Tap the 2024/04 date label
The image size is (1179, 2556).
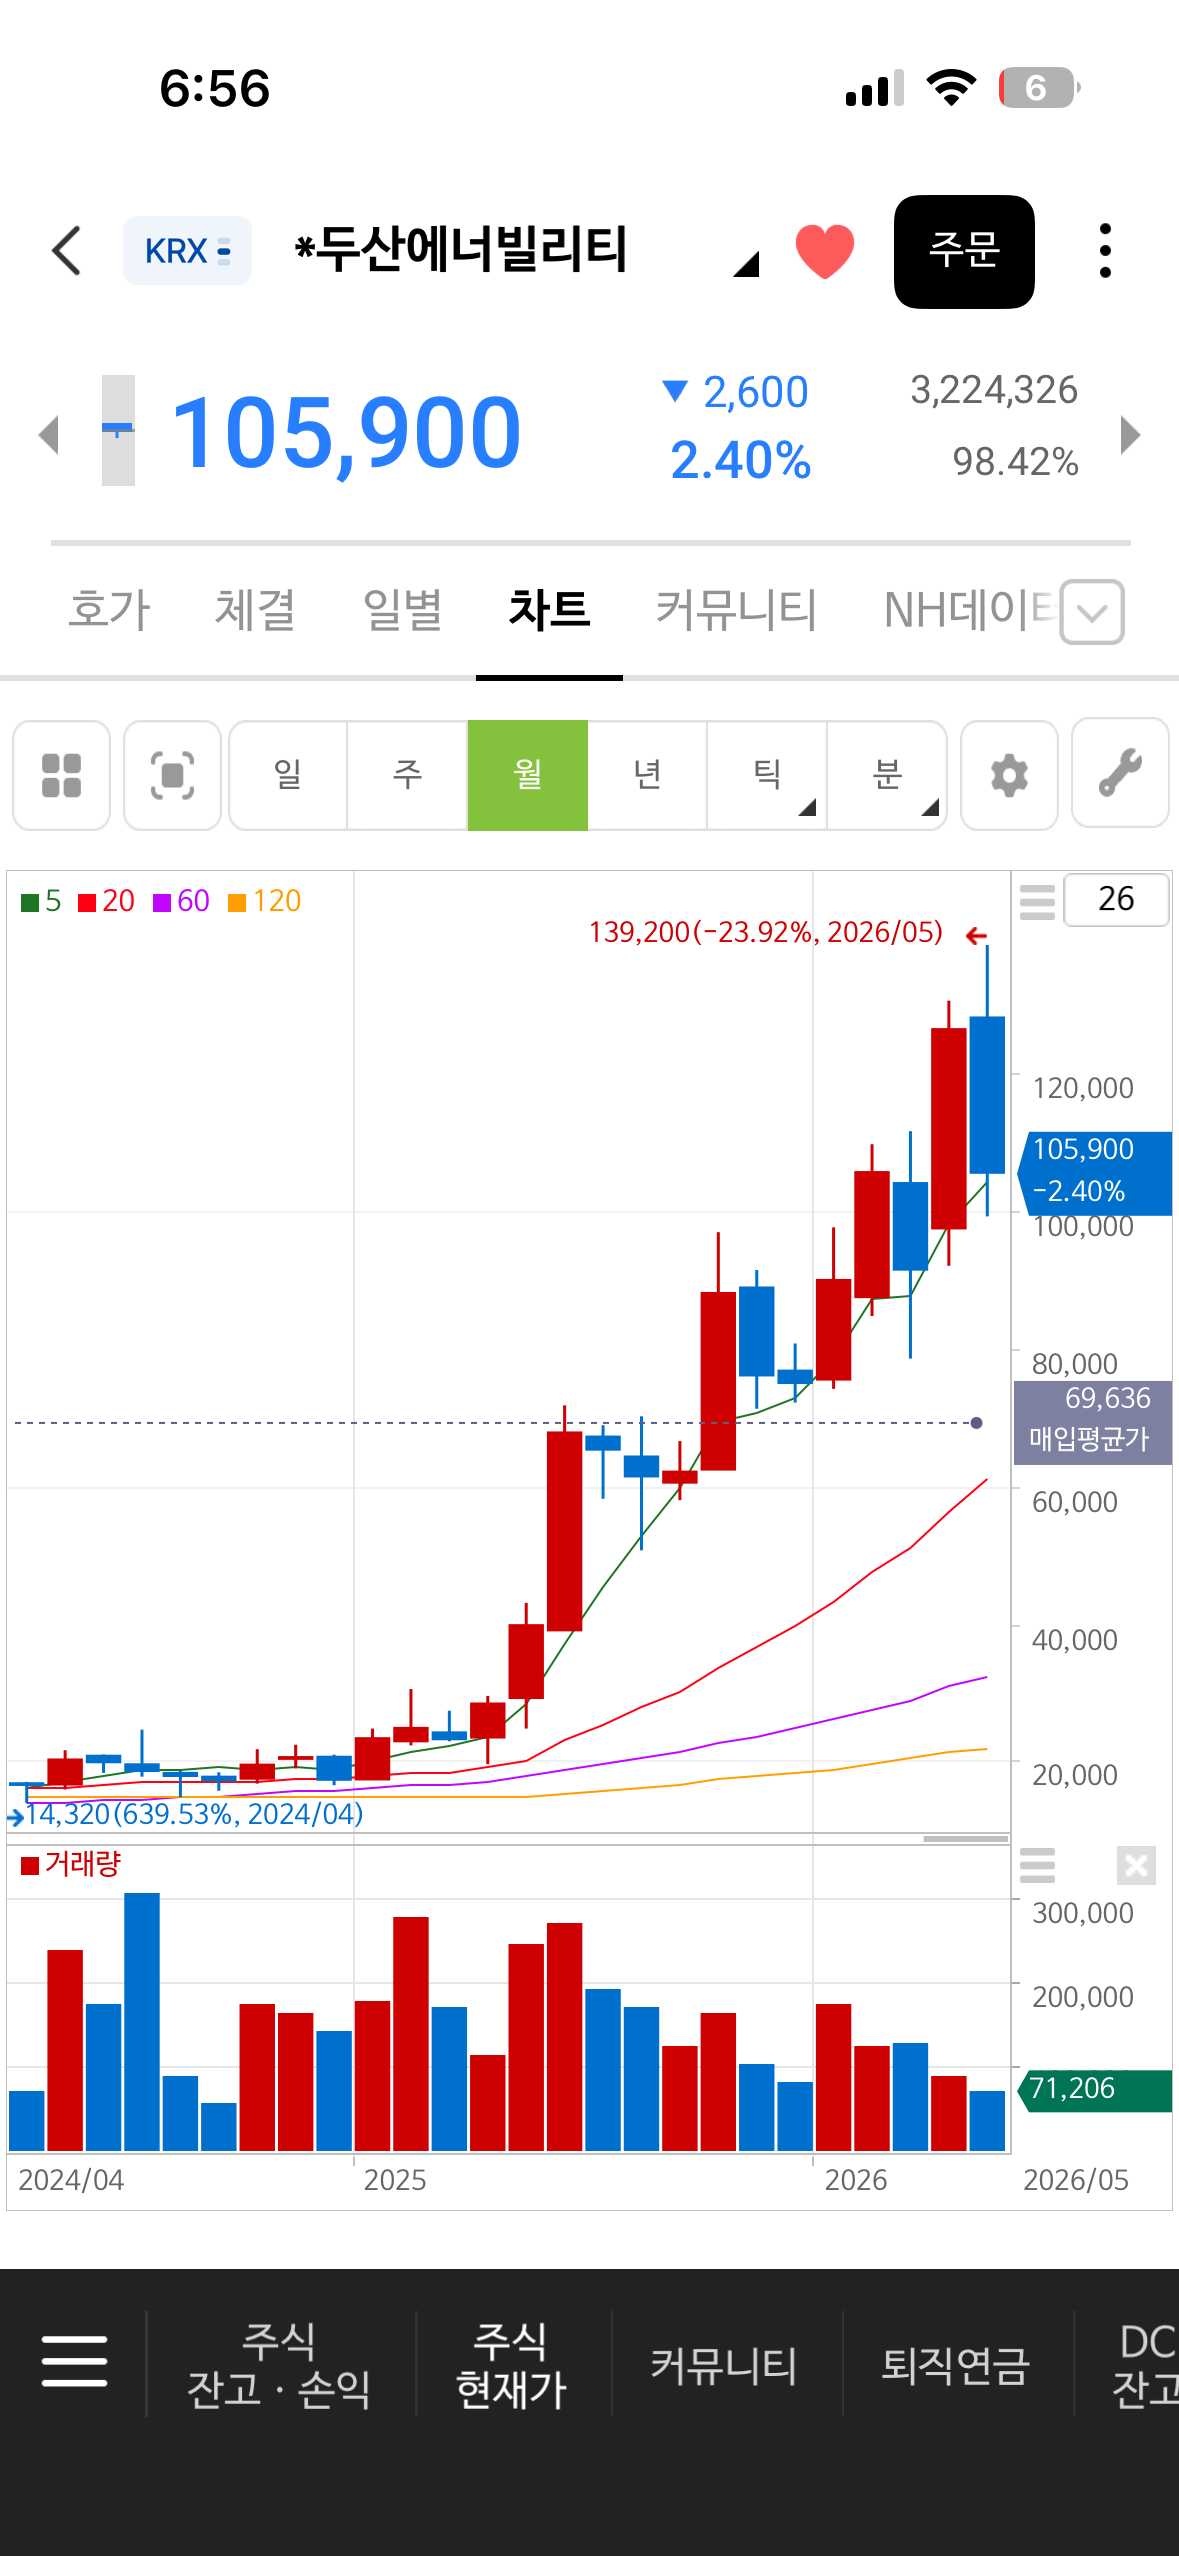(71, 2180)
